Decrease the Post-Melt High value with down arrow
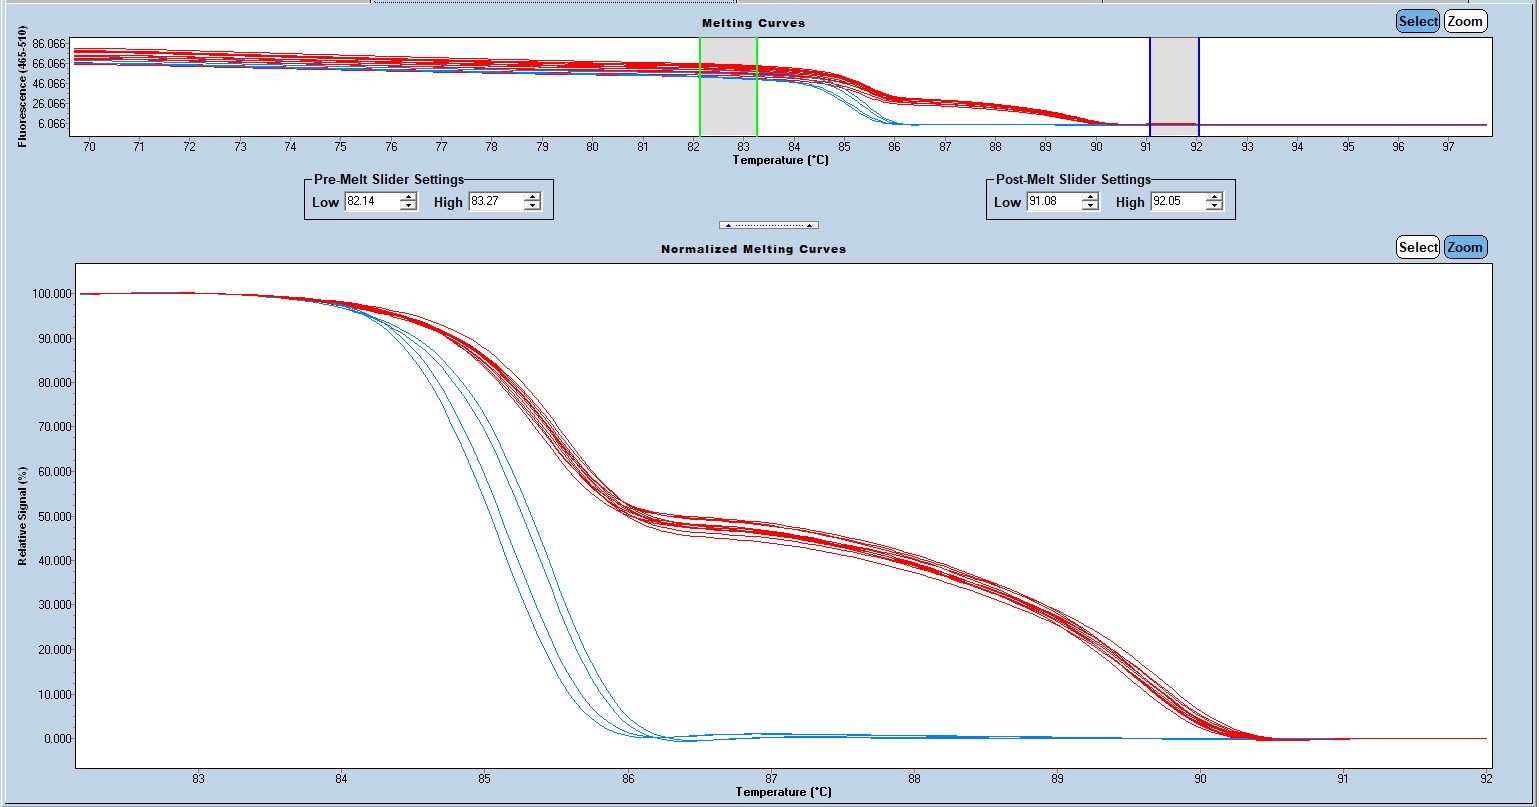Viewport: 1539px width, 807px height. pos(1215,206)
